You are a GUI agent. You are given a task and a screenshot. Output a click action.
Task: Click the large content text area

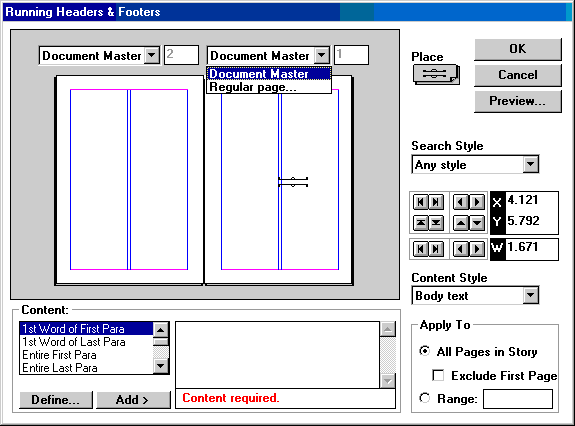click(x=278, y=355)
